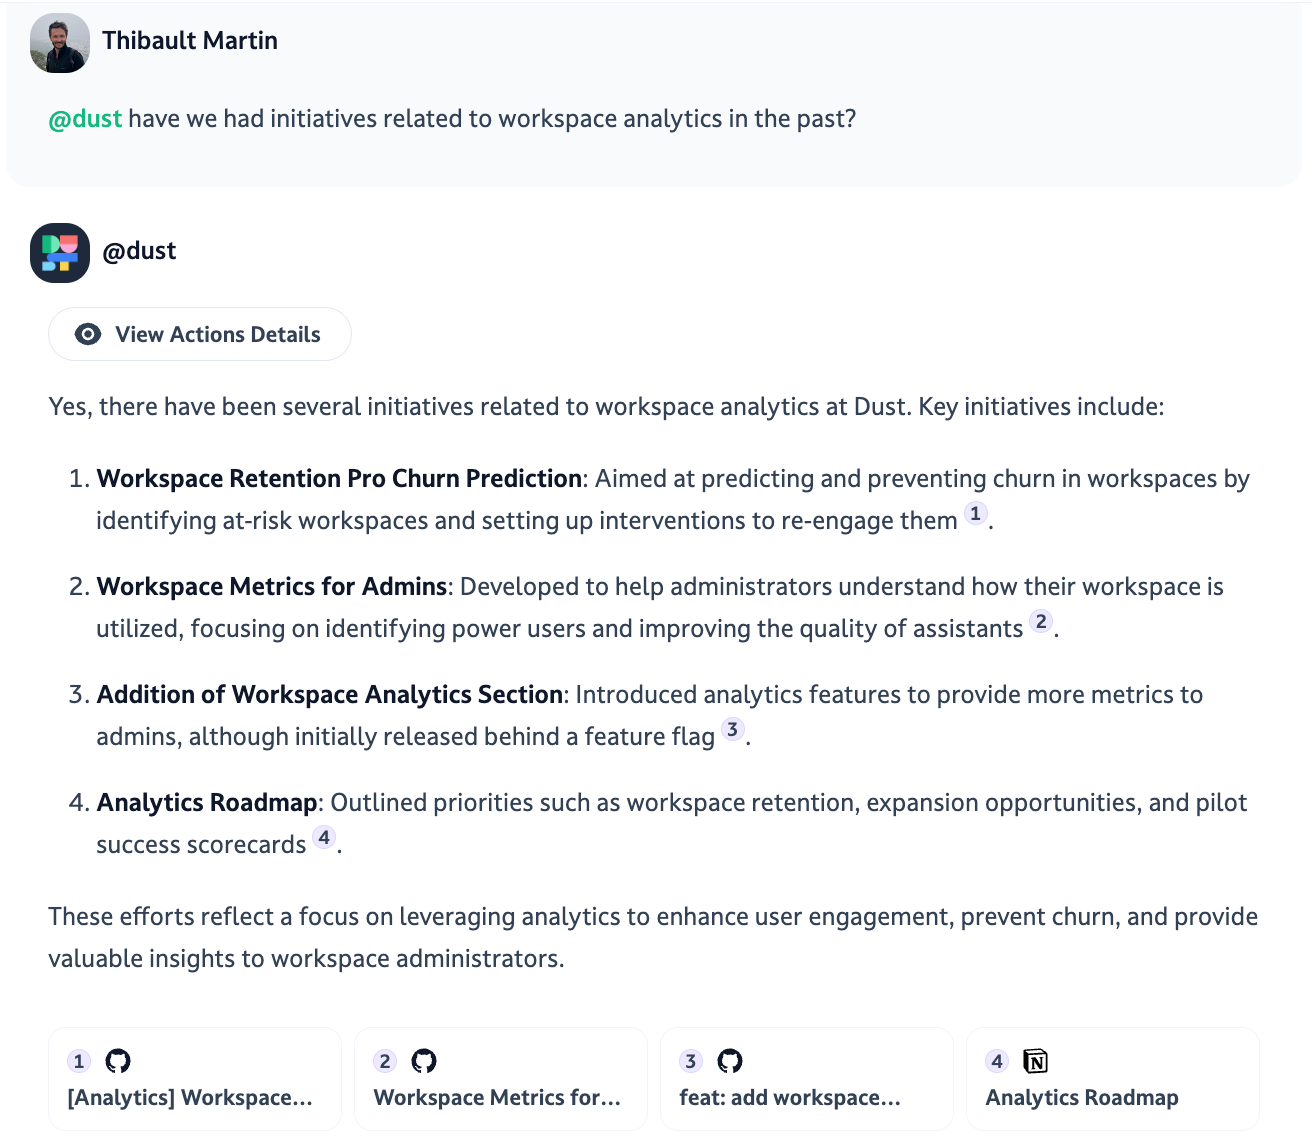Viewport: 1312px width, 1140px height.
Task: Open the View Actions Details button
Action: pyautogui.click(x=200, y=334)
